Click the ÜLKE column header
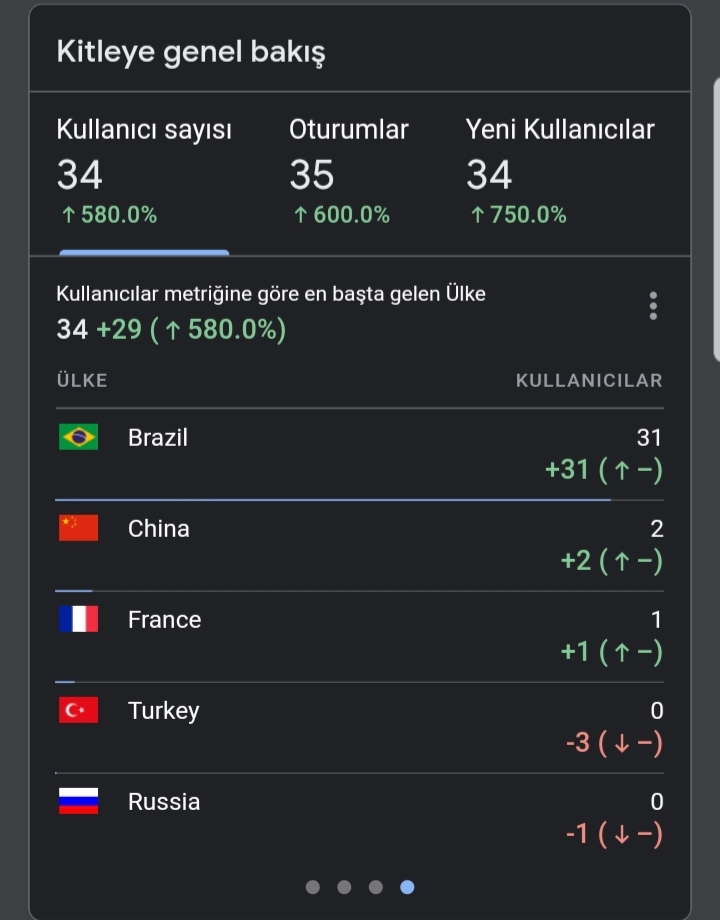 pos(82,381)
